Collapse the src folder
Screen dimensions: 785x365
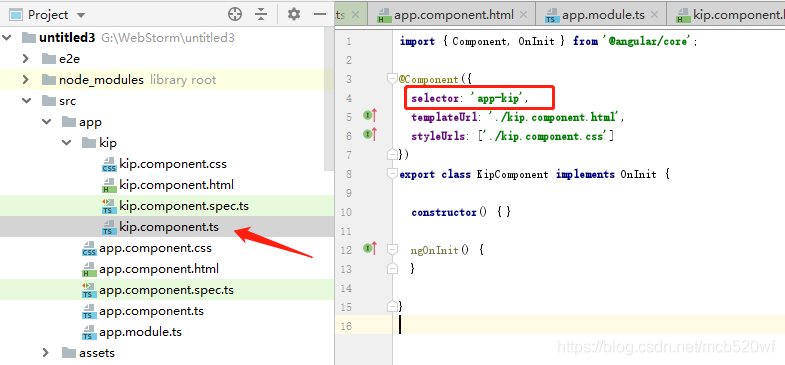[26, 101]
